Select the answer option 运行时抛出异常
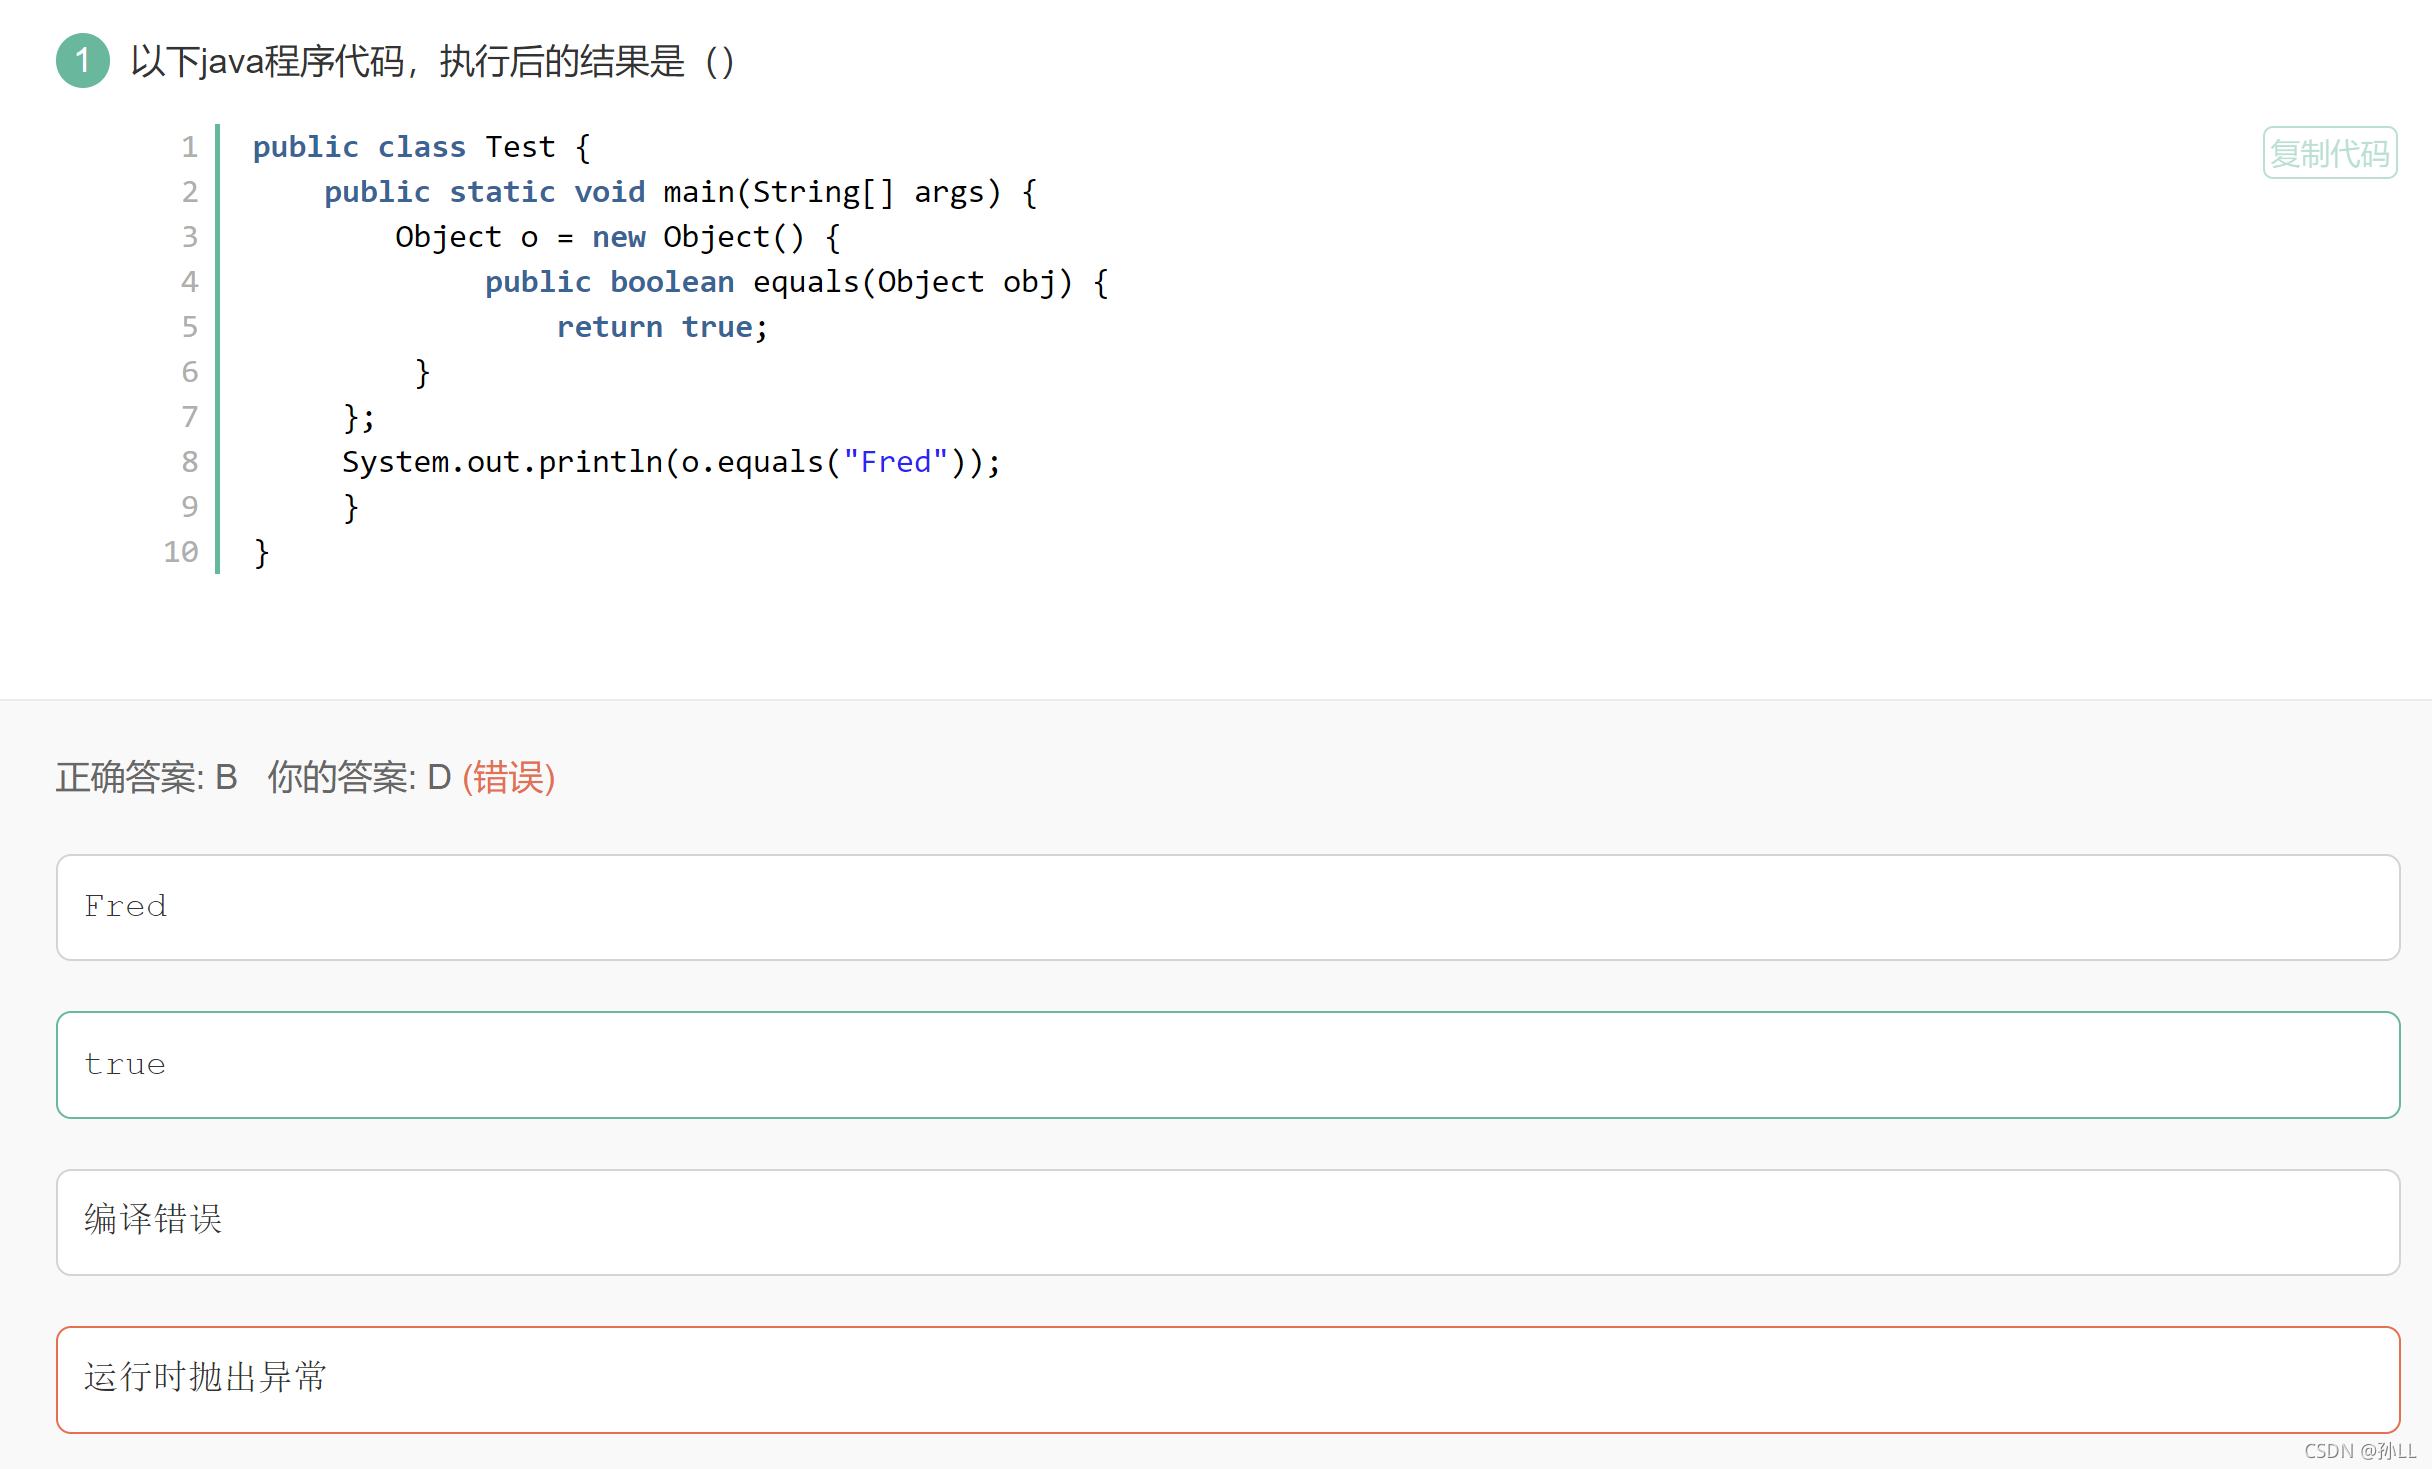This screenshot has height=1469, width=2432. click(1228, 1380)
